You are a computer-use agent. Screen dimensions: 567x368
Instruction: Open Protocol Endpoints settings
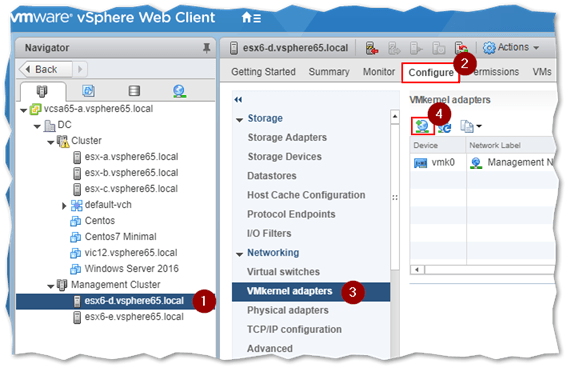pyautogui.click(x=291, y=214)
